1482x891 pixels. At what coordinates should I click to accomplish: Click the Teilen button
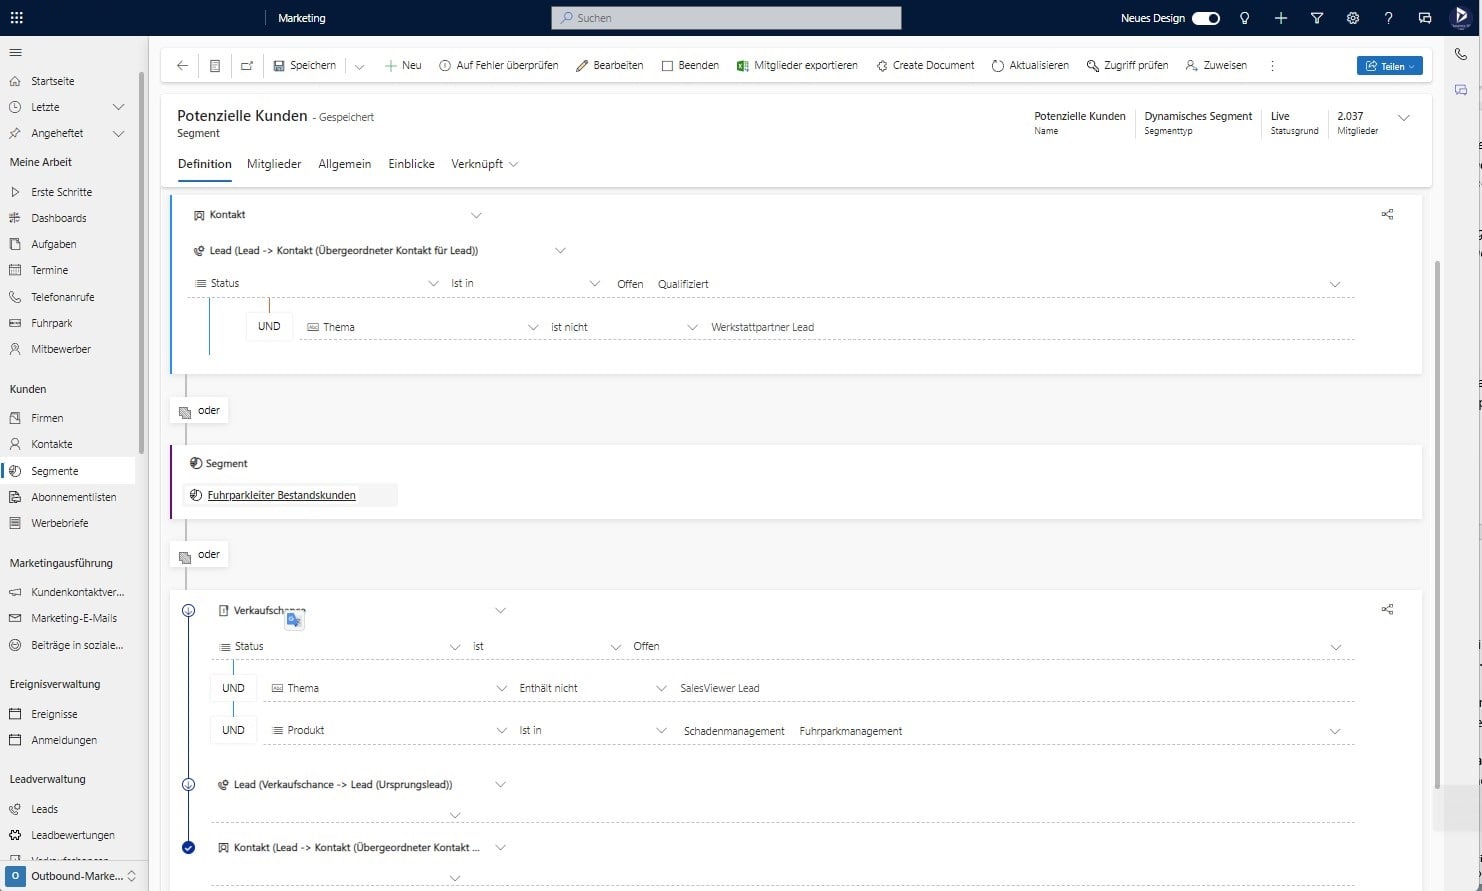1389,65
